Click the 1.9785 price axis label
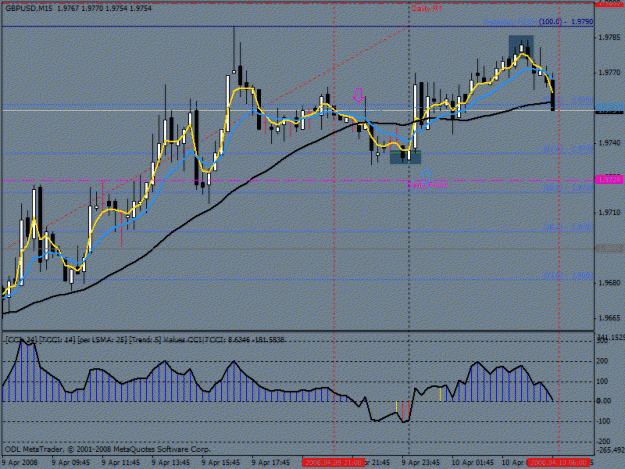The width and height of the screenshot is (625, 469). 609,37
